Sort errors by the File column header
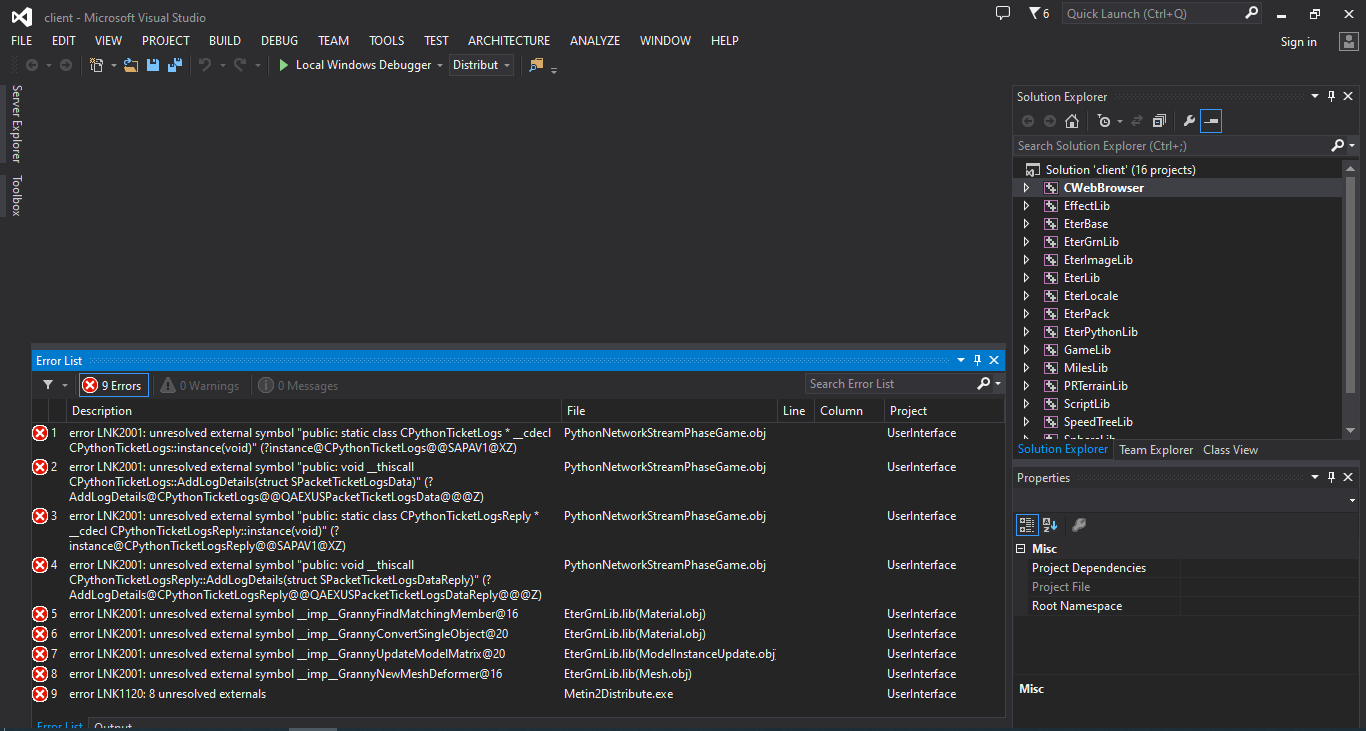1366x731 pixels. point(670,411)
